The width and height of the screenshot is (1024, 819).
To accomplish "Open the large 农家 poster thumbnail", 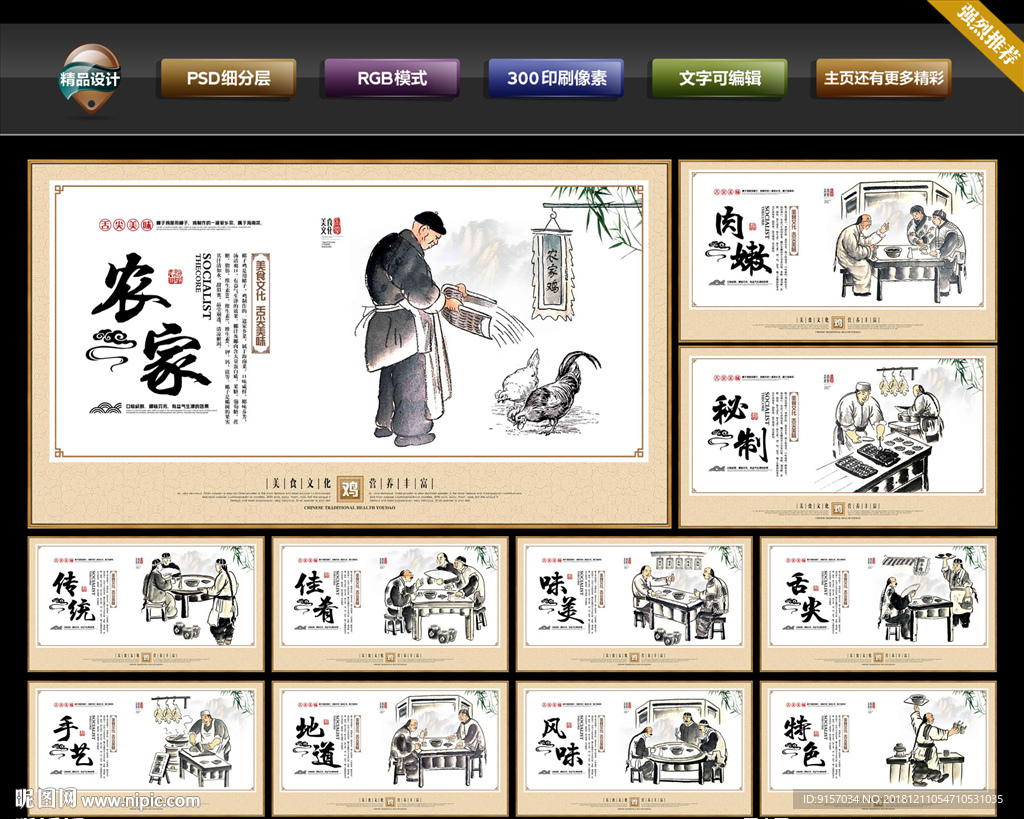I will pos(349,344).
